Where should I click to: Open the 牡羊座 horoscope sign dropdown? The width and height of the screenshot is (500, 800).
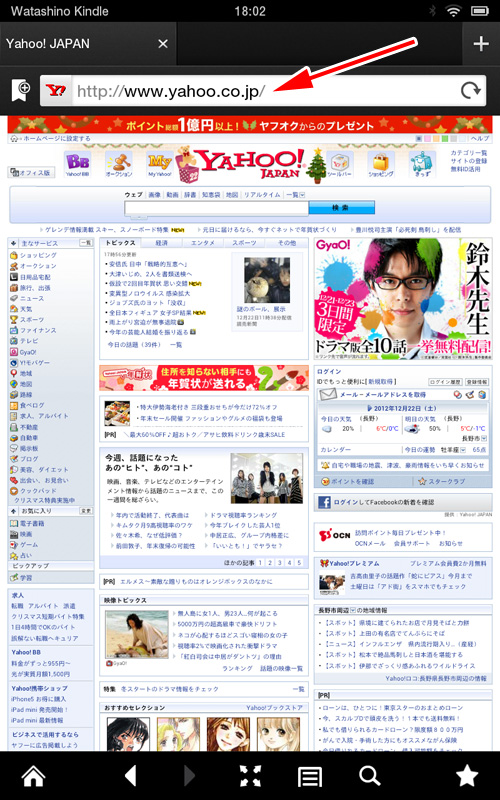453,450
